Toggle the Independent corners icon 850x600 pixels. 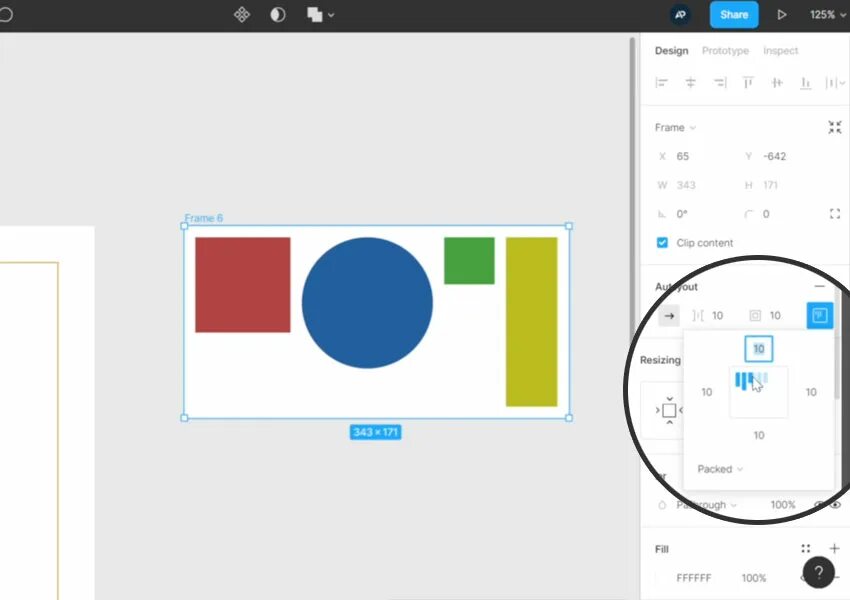pyautogui.click(x=835, y=214)
